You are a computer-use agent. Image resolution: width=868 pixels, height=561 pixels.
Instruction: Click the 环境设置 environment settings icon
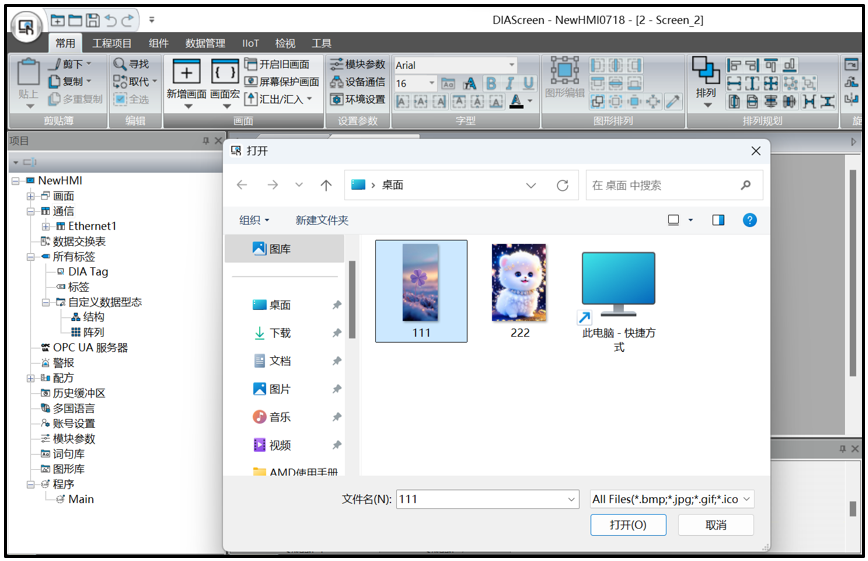pyautogui.click(x=357, y=99)
